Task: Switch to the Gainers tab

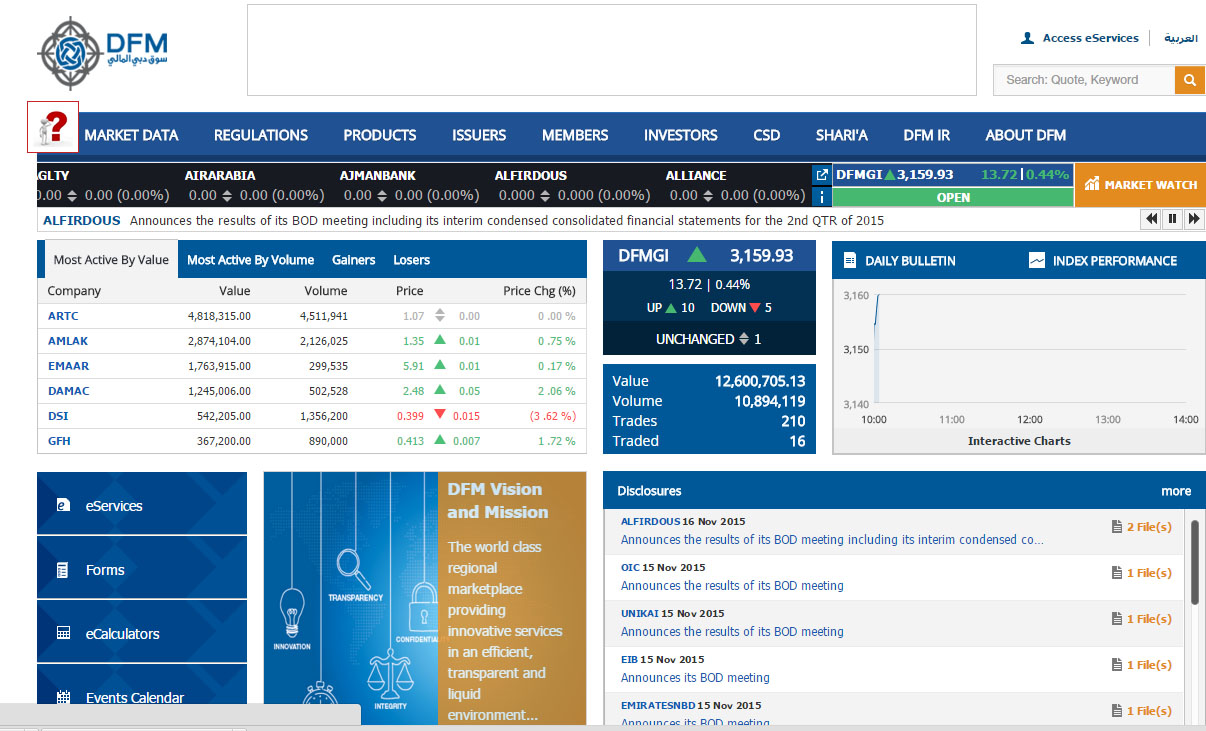Action: point(353,260)
